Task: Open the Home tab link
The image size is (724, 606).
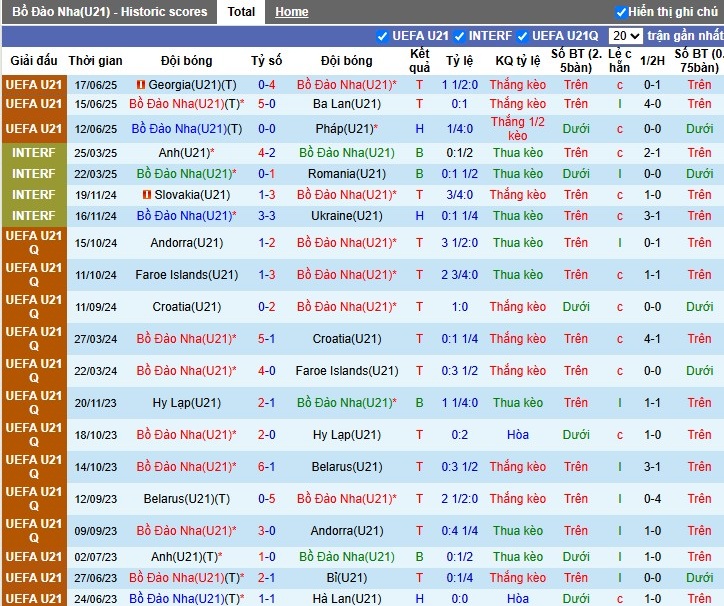Action: 291,12
